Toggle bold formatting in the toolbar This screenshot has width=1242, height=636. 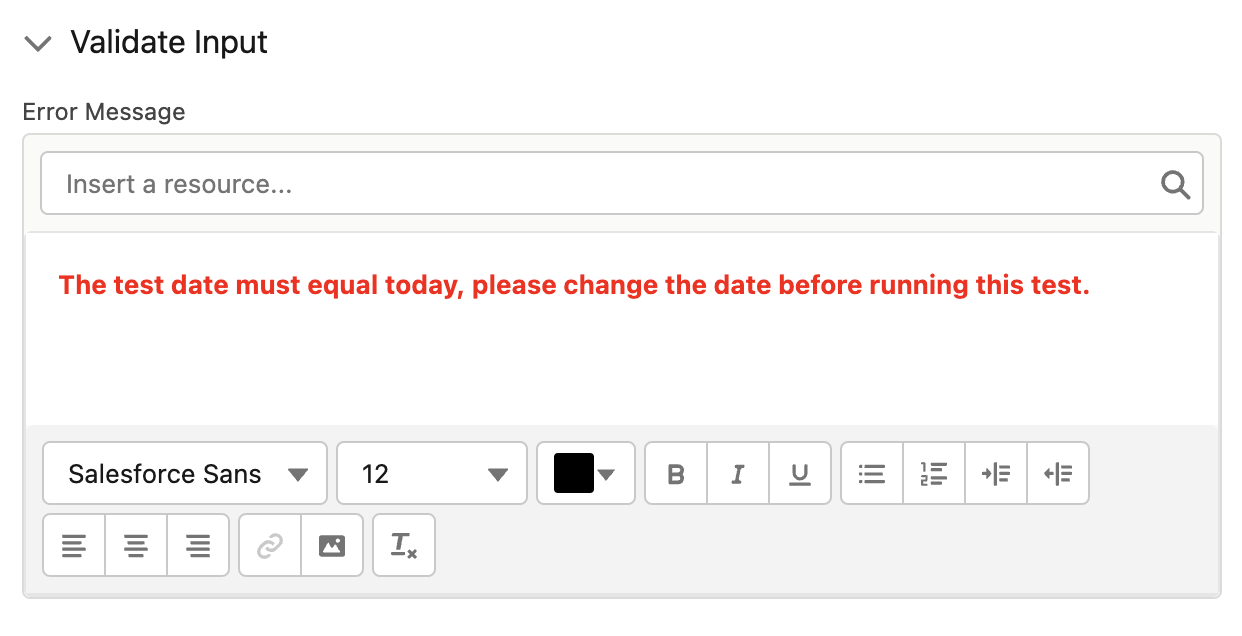(x=676, y=473)
